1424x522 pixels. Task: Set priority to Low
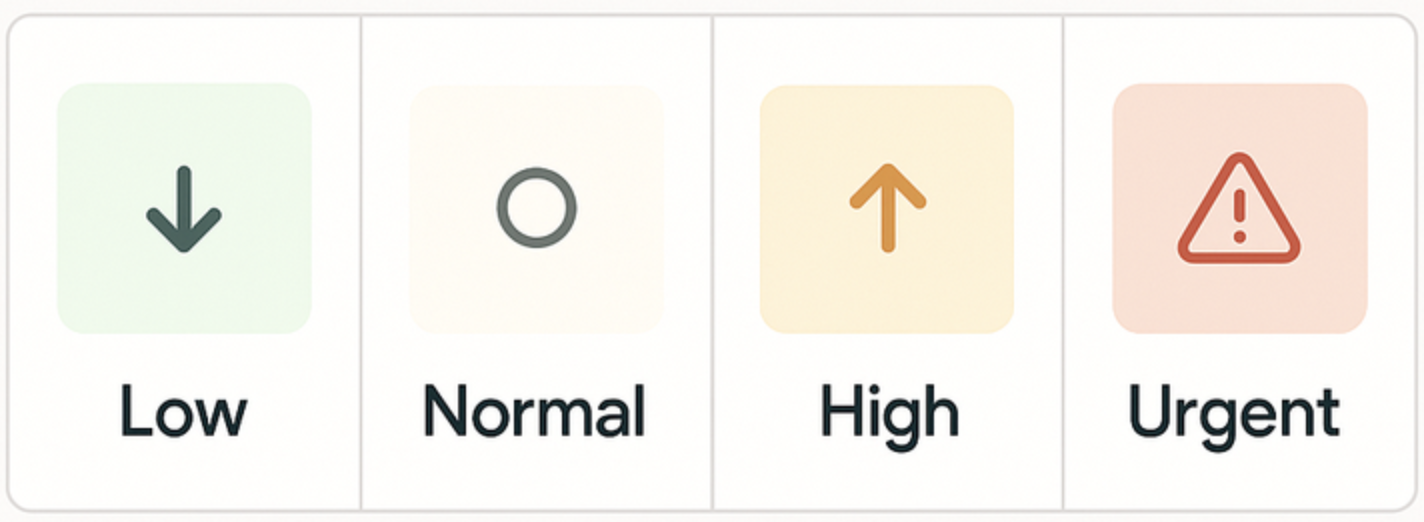coord(184,262)
